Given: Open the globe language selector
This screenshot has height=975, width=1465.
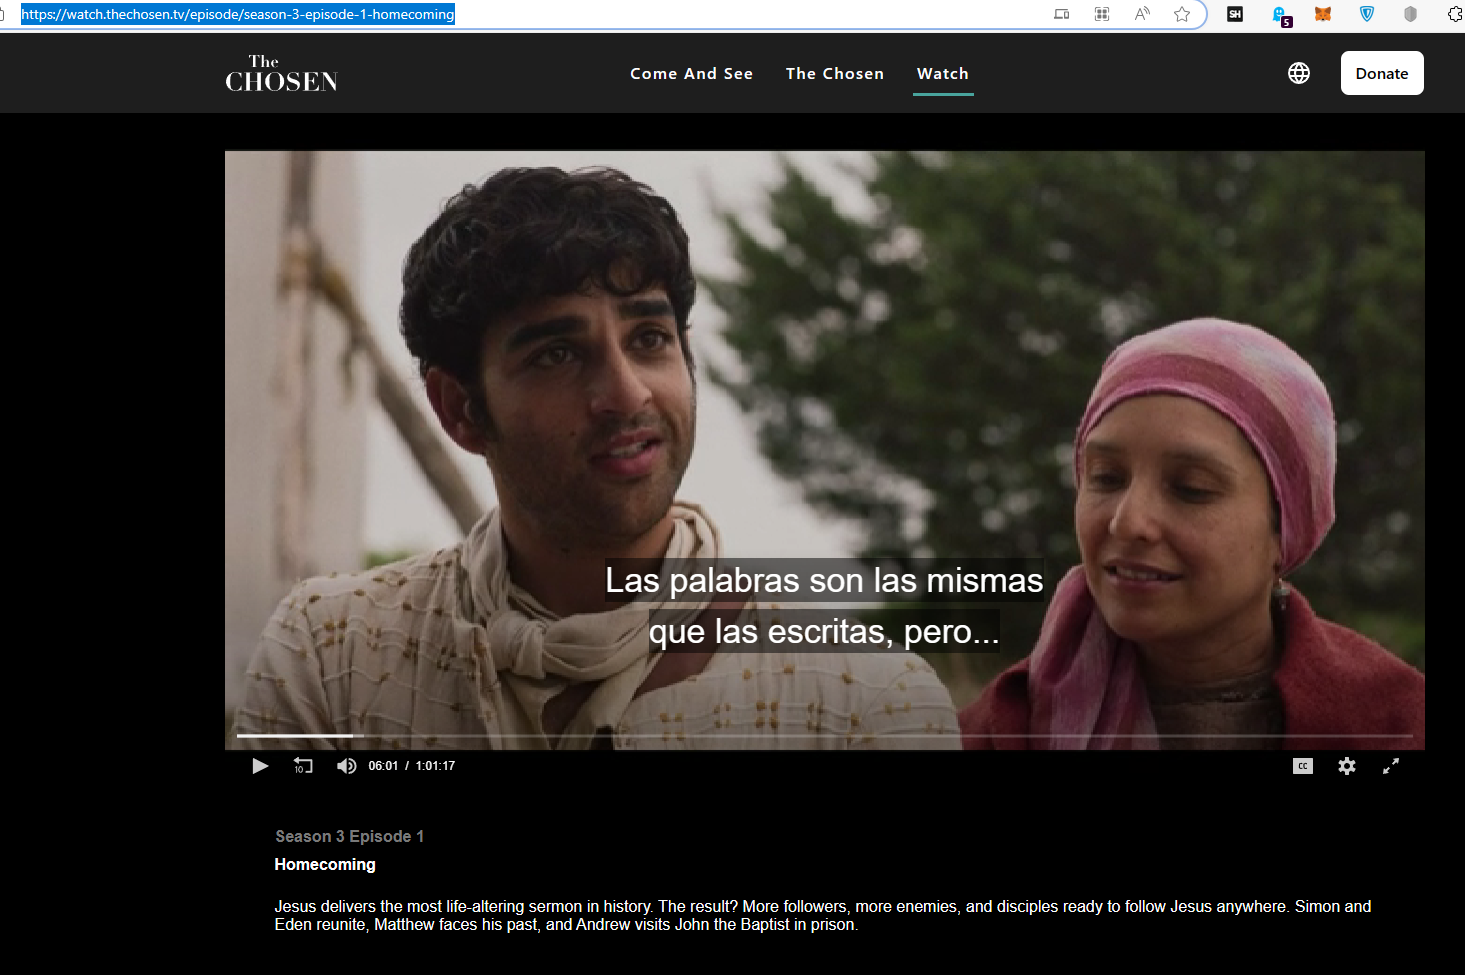Looking at the screenshot, I should click(x=1299, y=73).
